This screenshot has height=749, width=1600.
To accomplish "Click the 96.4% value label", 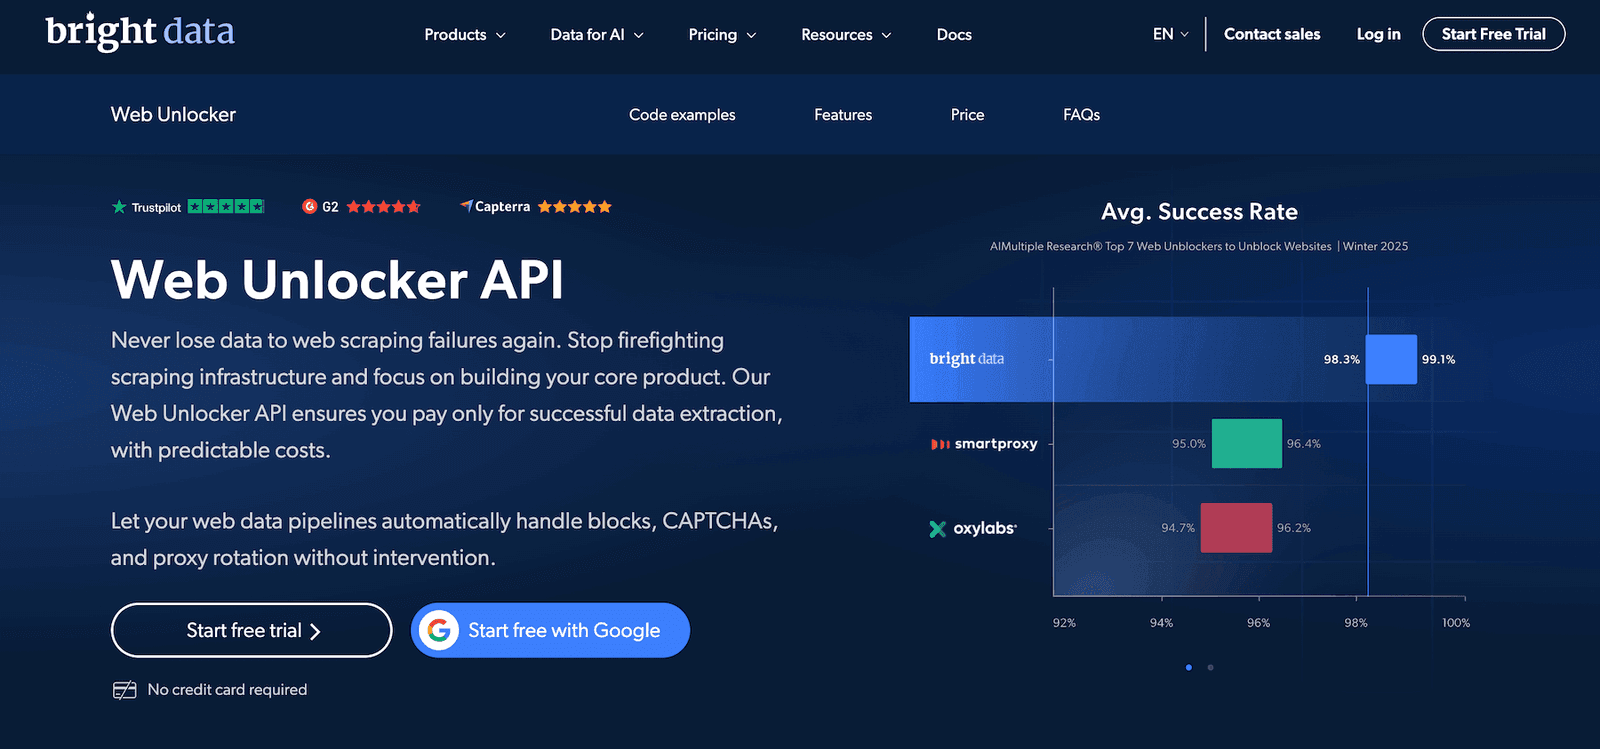I will pyautogui.click(x=1303, y=444).
